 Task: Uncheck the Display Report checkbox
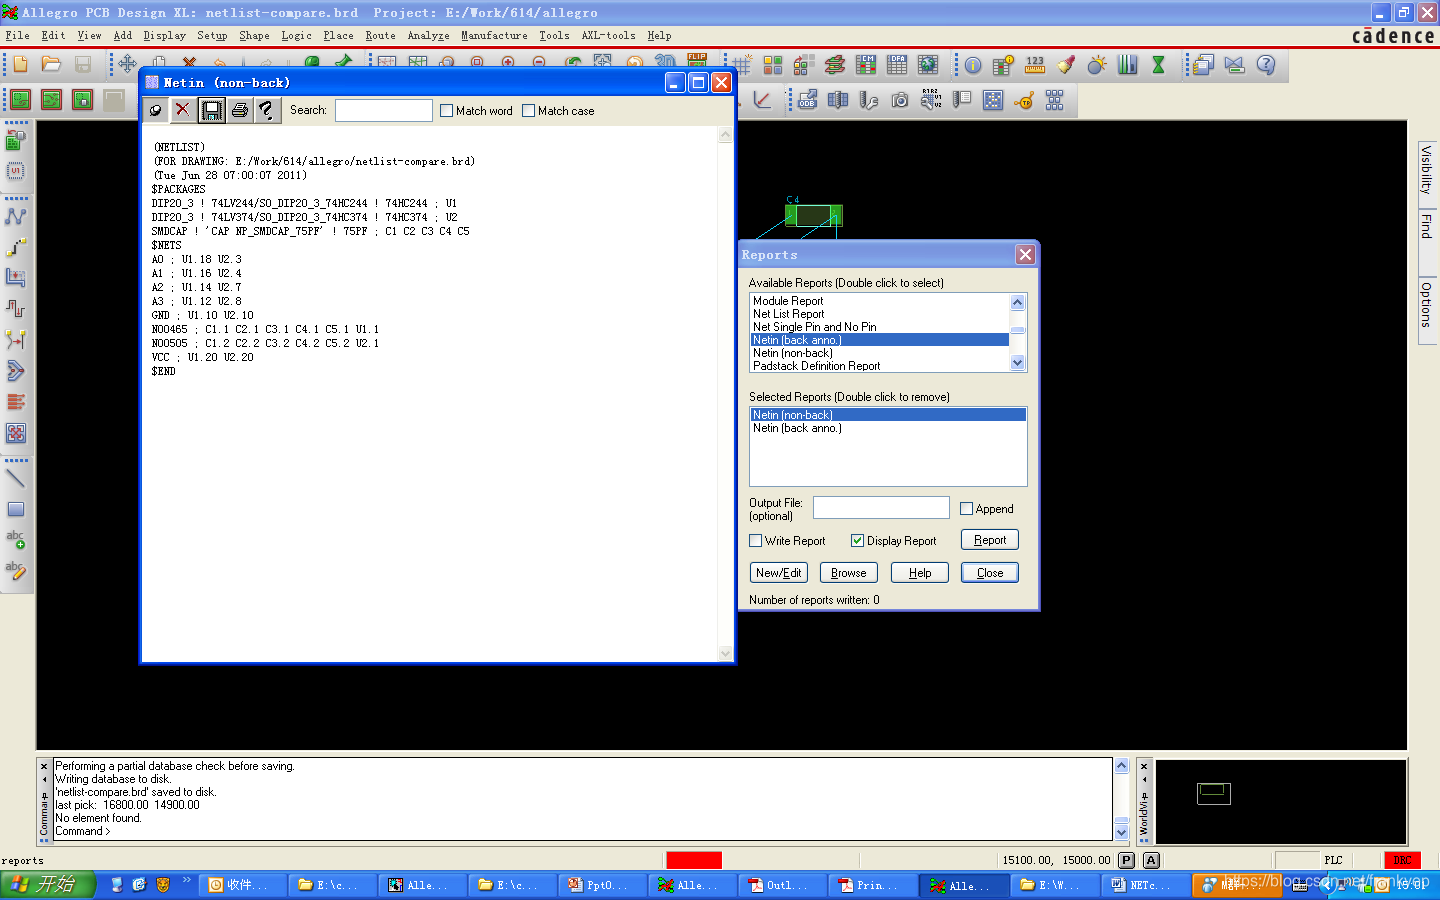(858, 541)
